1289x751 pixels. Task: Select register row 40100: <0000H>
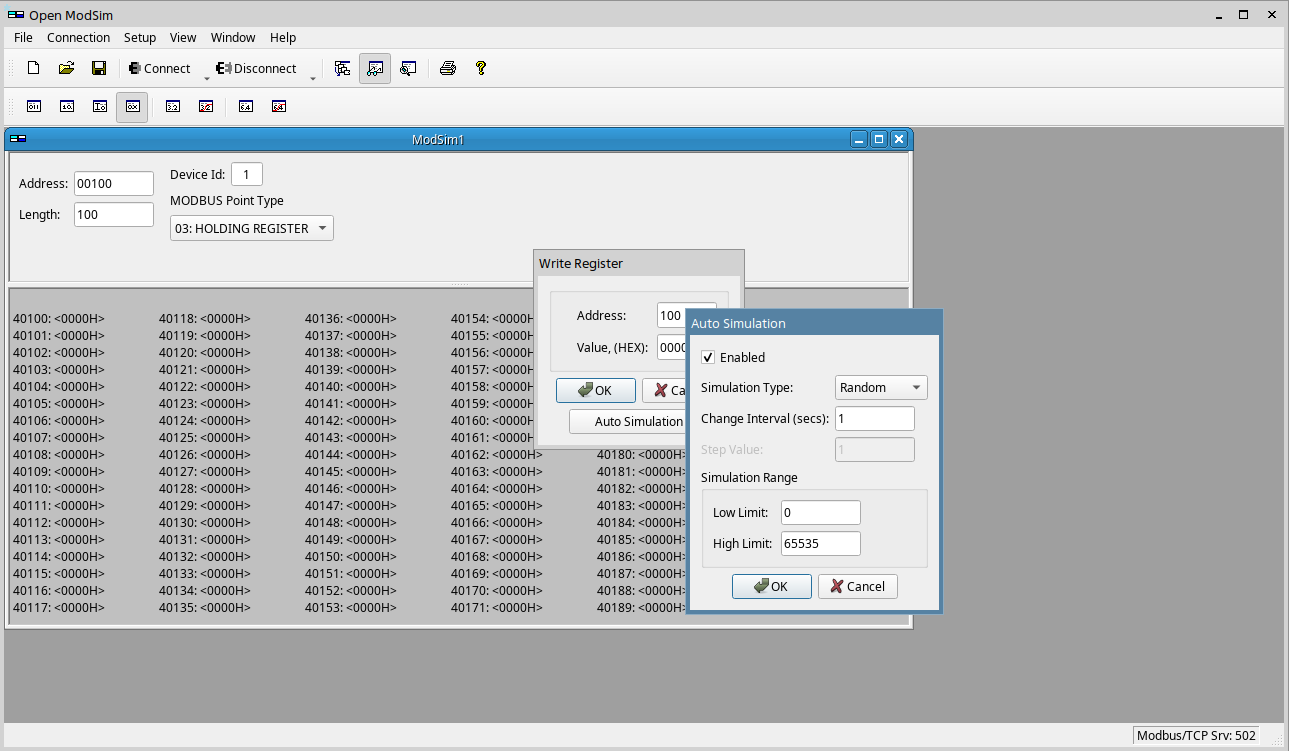coord(59,319)
